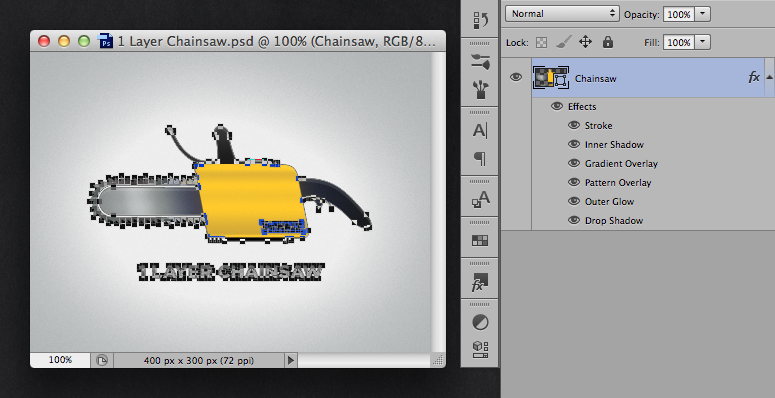Image resolution: width=775 pixels, height=398 pixels.
Task: Click the Opacity label scrubby slider
Action: (642, 15)
